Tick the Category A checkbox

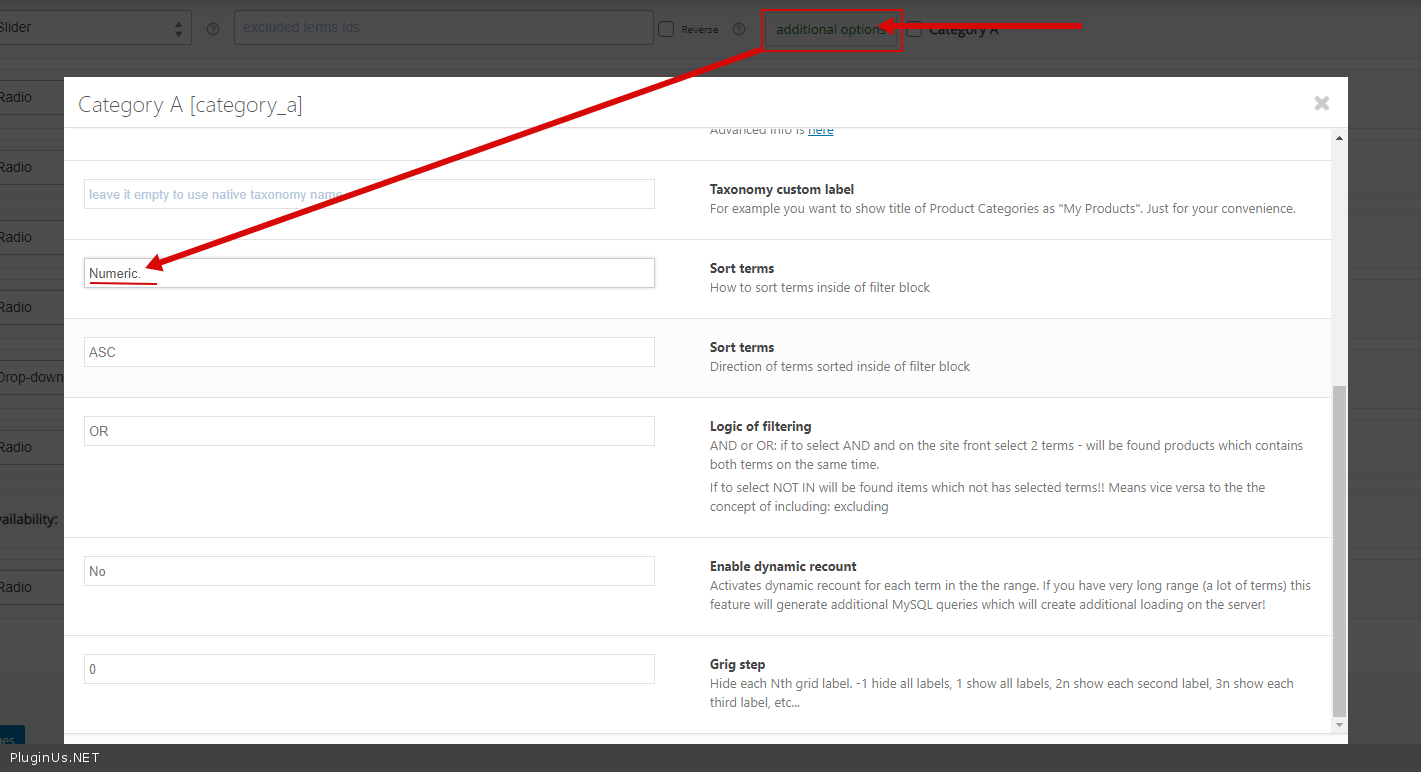pos(914,29)
